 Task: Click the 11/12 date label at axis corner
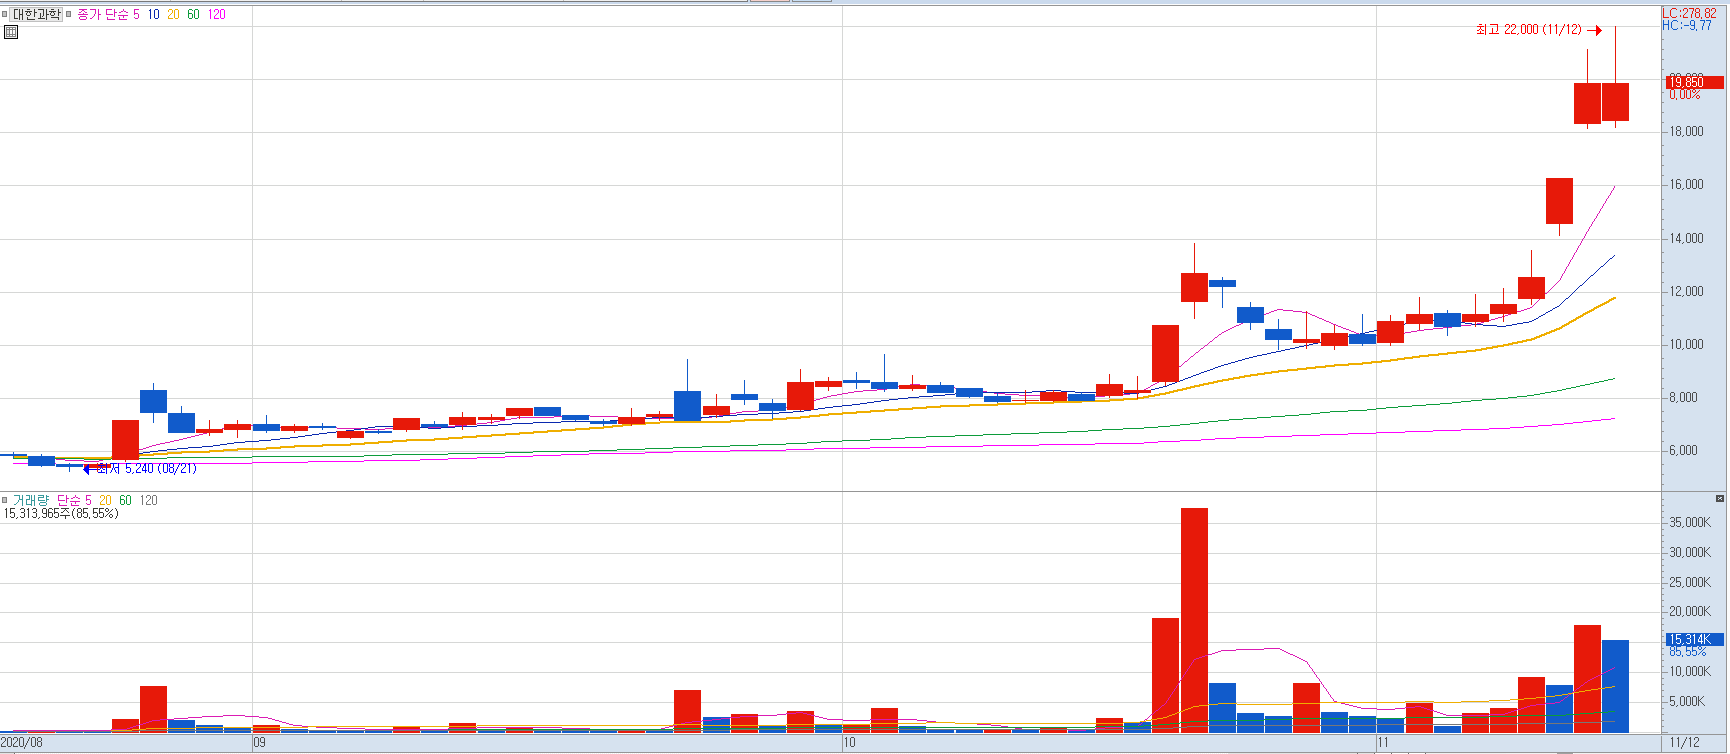pos(1684,742)
